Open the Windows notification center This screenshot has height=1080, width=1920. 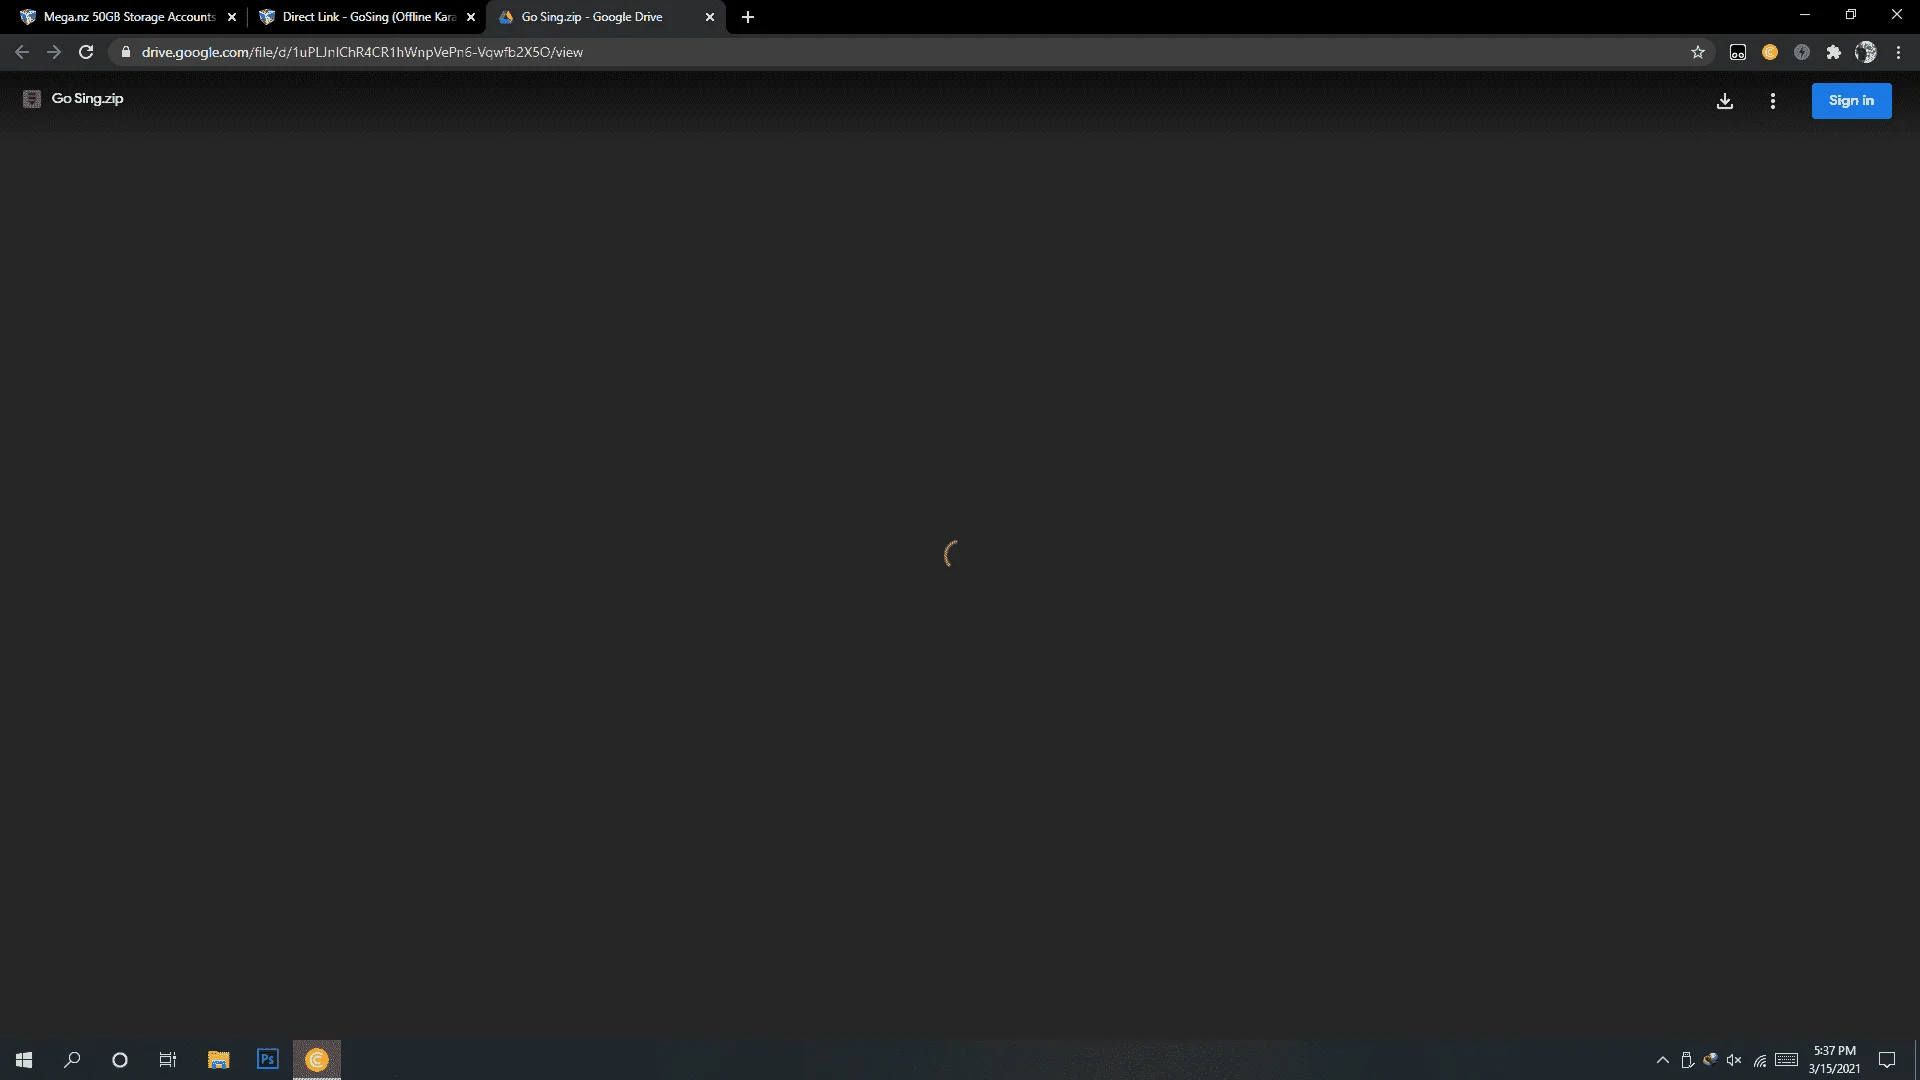tap(1887, 1060)
